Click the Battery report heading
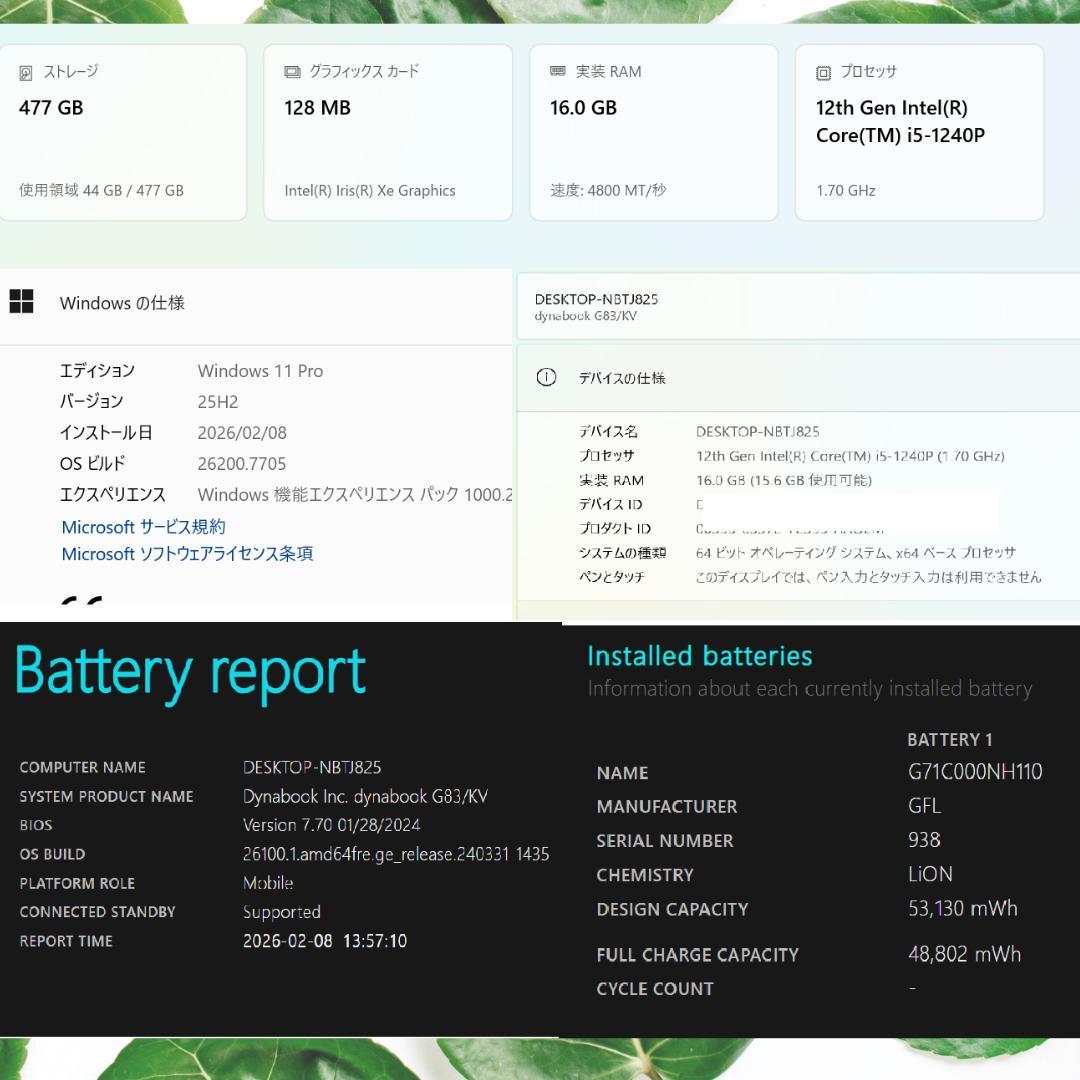Screen dimensions: 1080x1080 click(190, 673)
